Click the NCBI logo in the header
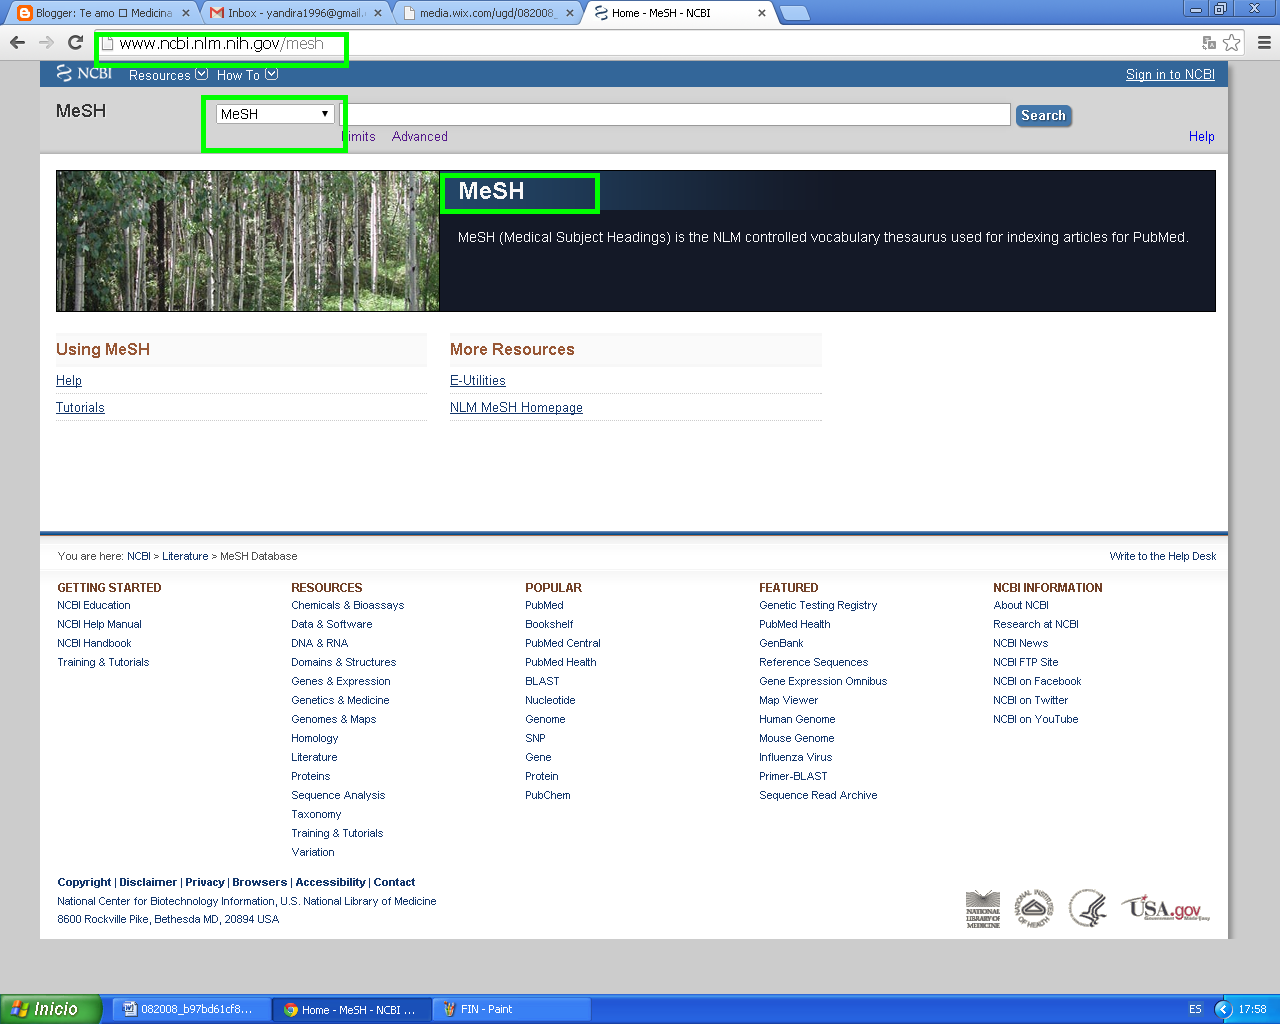This screenshot has height=1024, width=1280. tap(83, 73)
